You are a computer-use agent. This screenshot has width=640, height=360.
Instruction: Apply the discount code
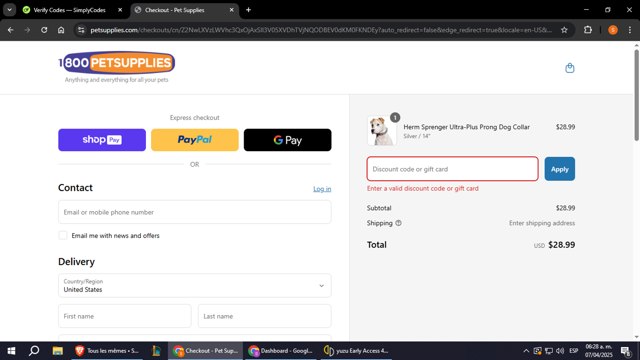pyautogui.click(x=560, y=169)
